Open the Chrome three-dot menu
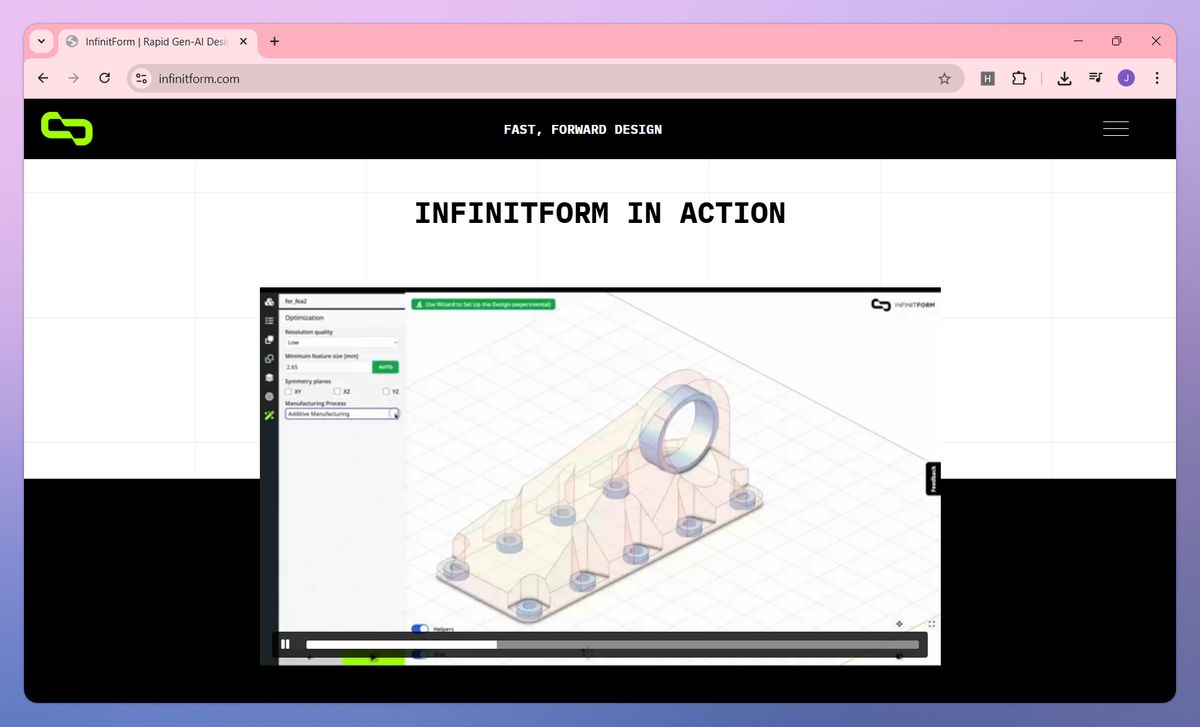 pos(1157,78)
